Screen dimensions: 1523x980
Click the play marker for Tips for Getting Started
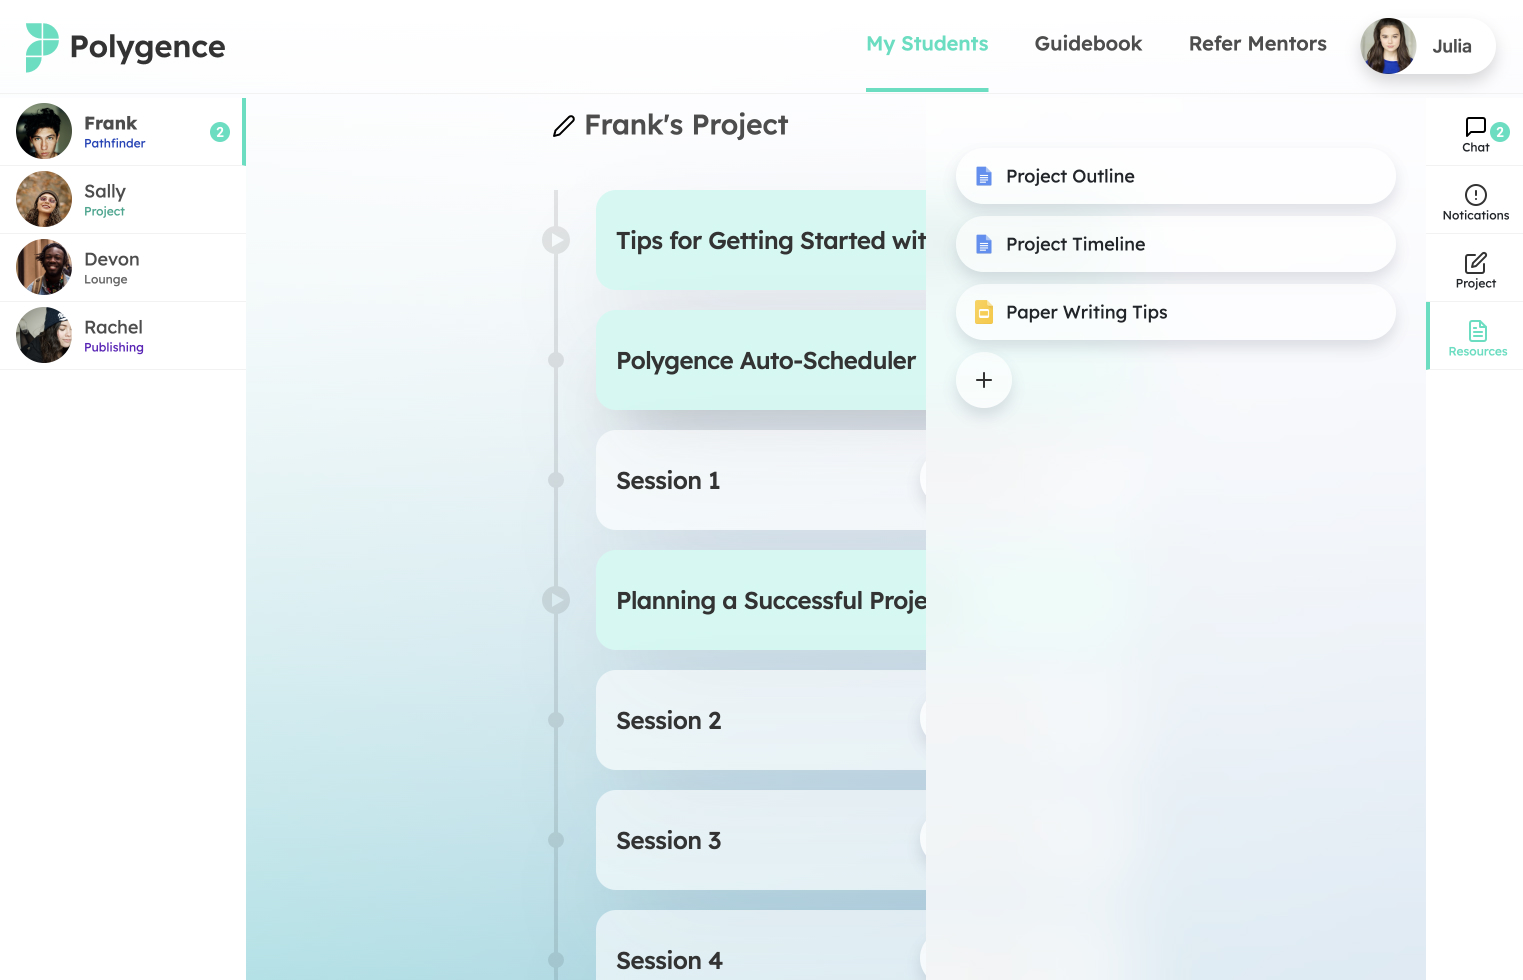[556, 240]
